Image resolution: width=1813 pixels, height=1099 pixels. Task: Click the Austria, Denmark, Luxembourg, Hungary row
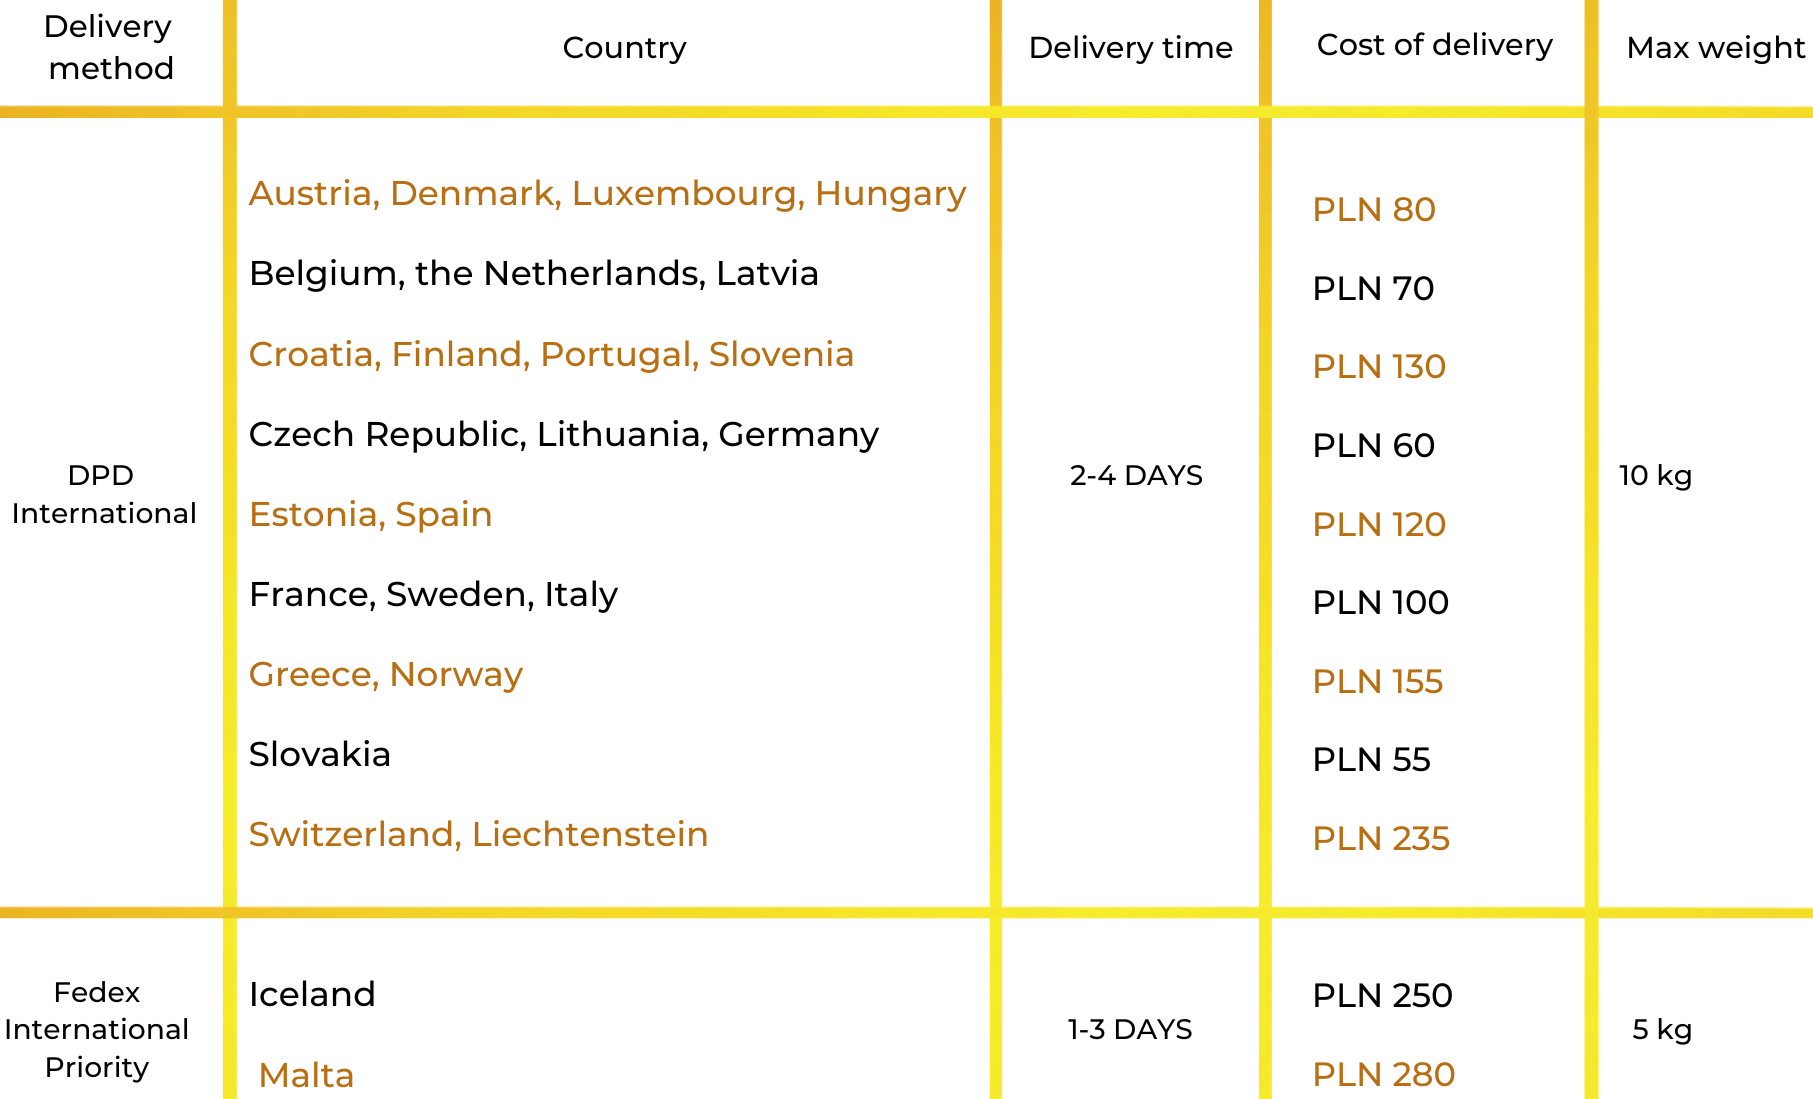607,193
